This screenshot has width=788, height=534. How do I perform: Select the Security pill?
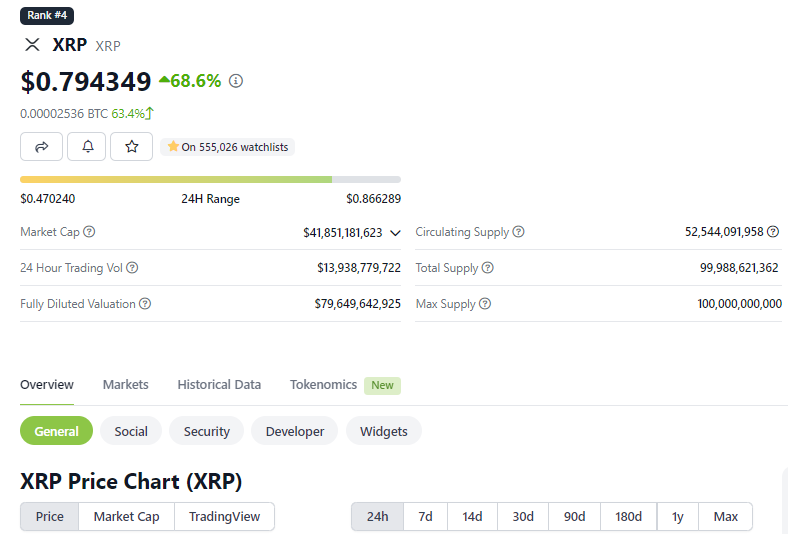point(207,431)
